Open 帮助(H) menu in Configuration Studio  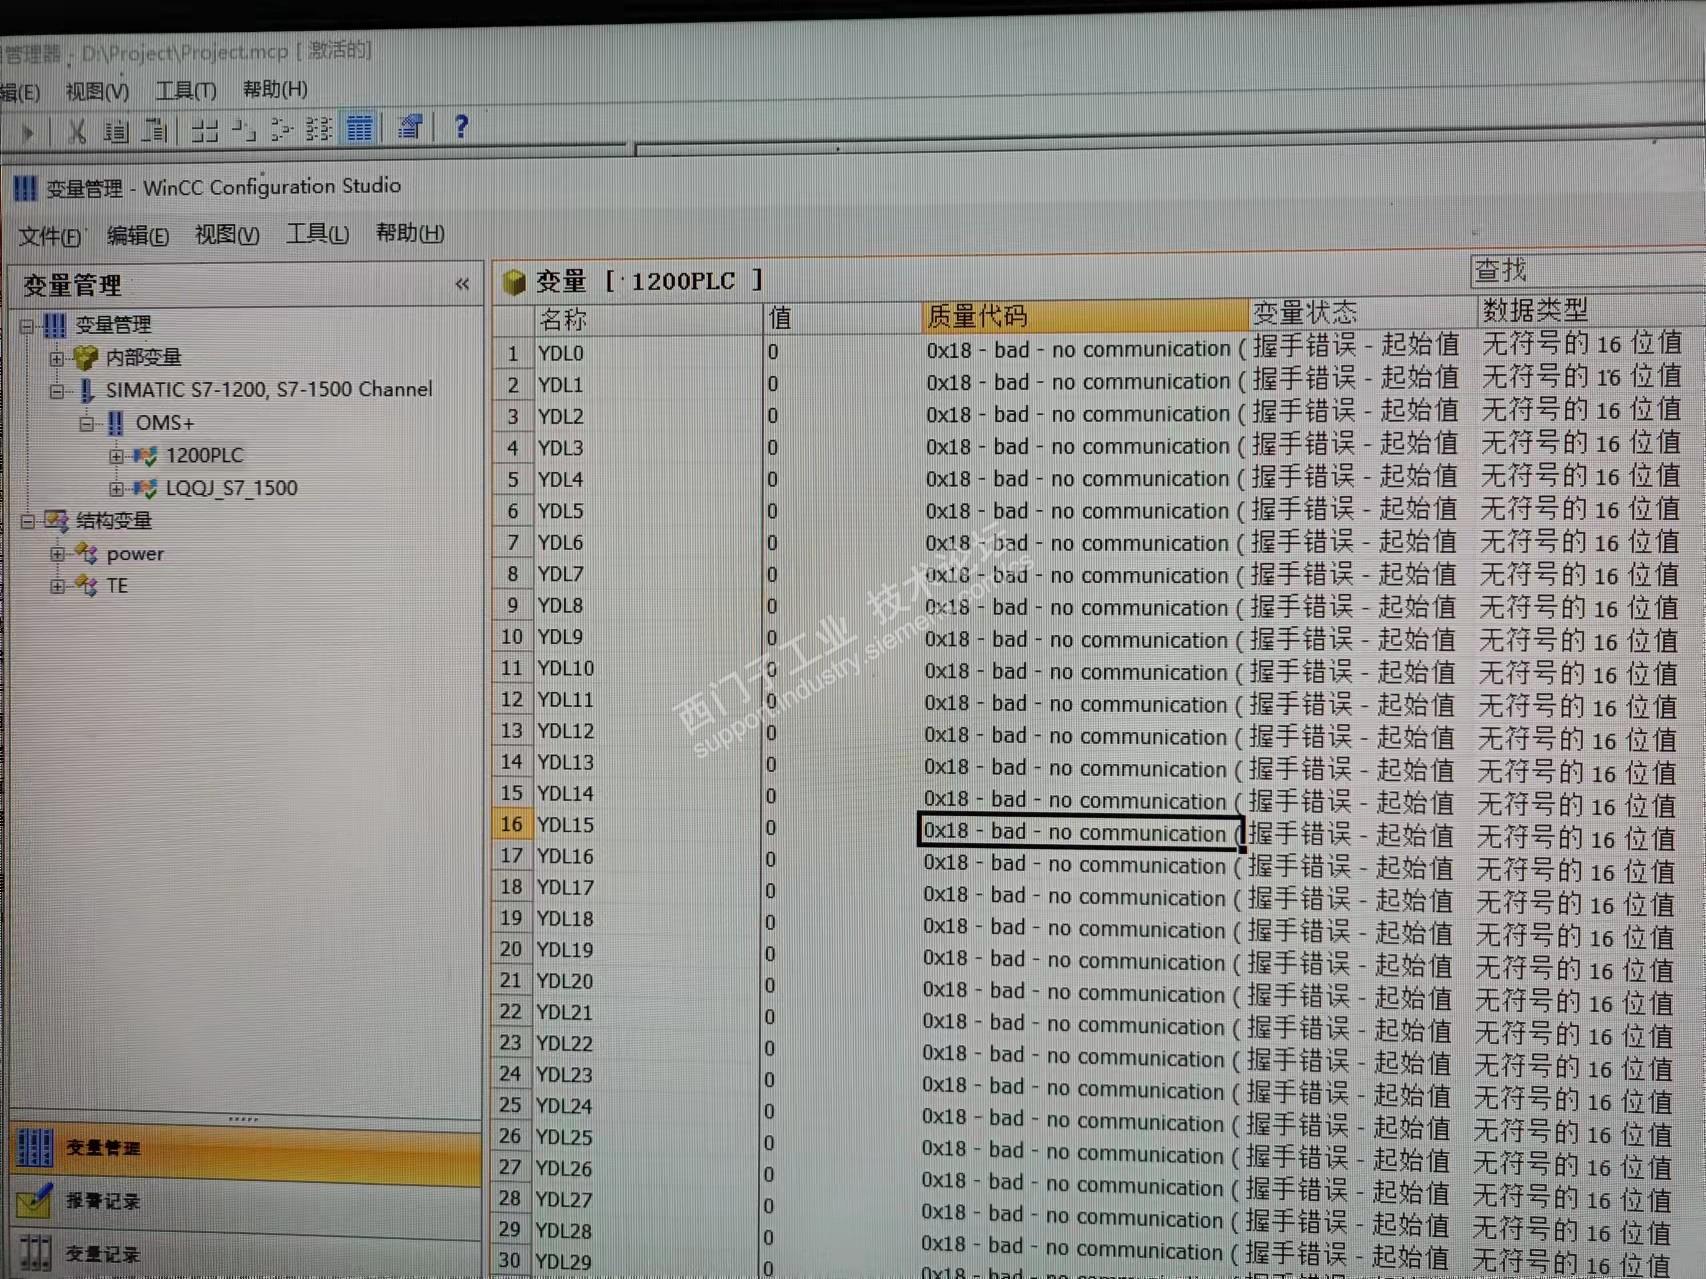tap(410, 233)
